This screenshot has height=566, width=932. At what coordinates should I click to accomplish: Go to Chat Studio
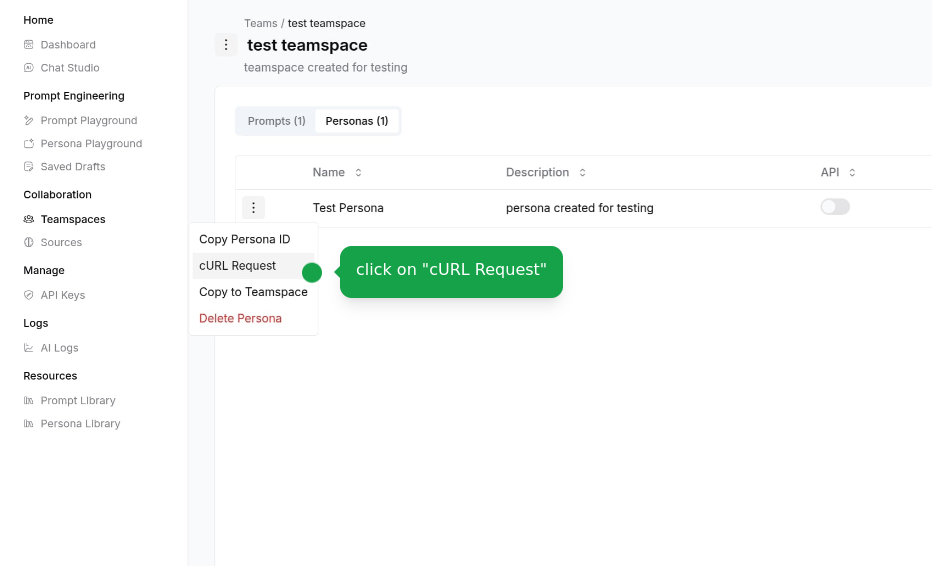pos(70,68)
